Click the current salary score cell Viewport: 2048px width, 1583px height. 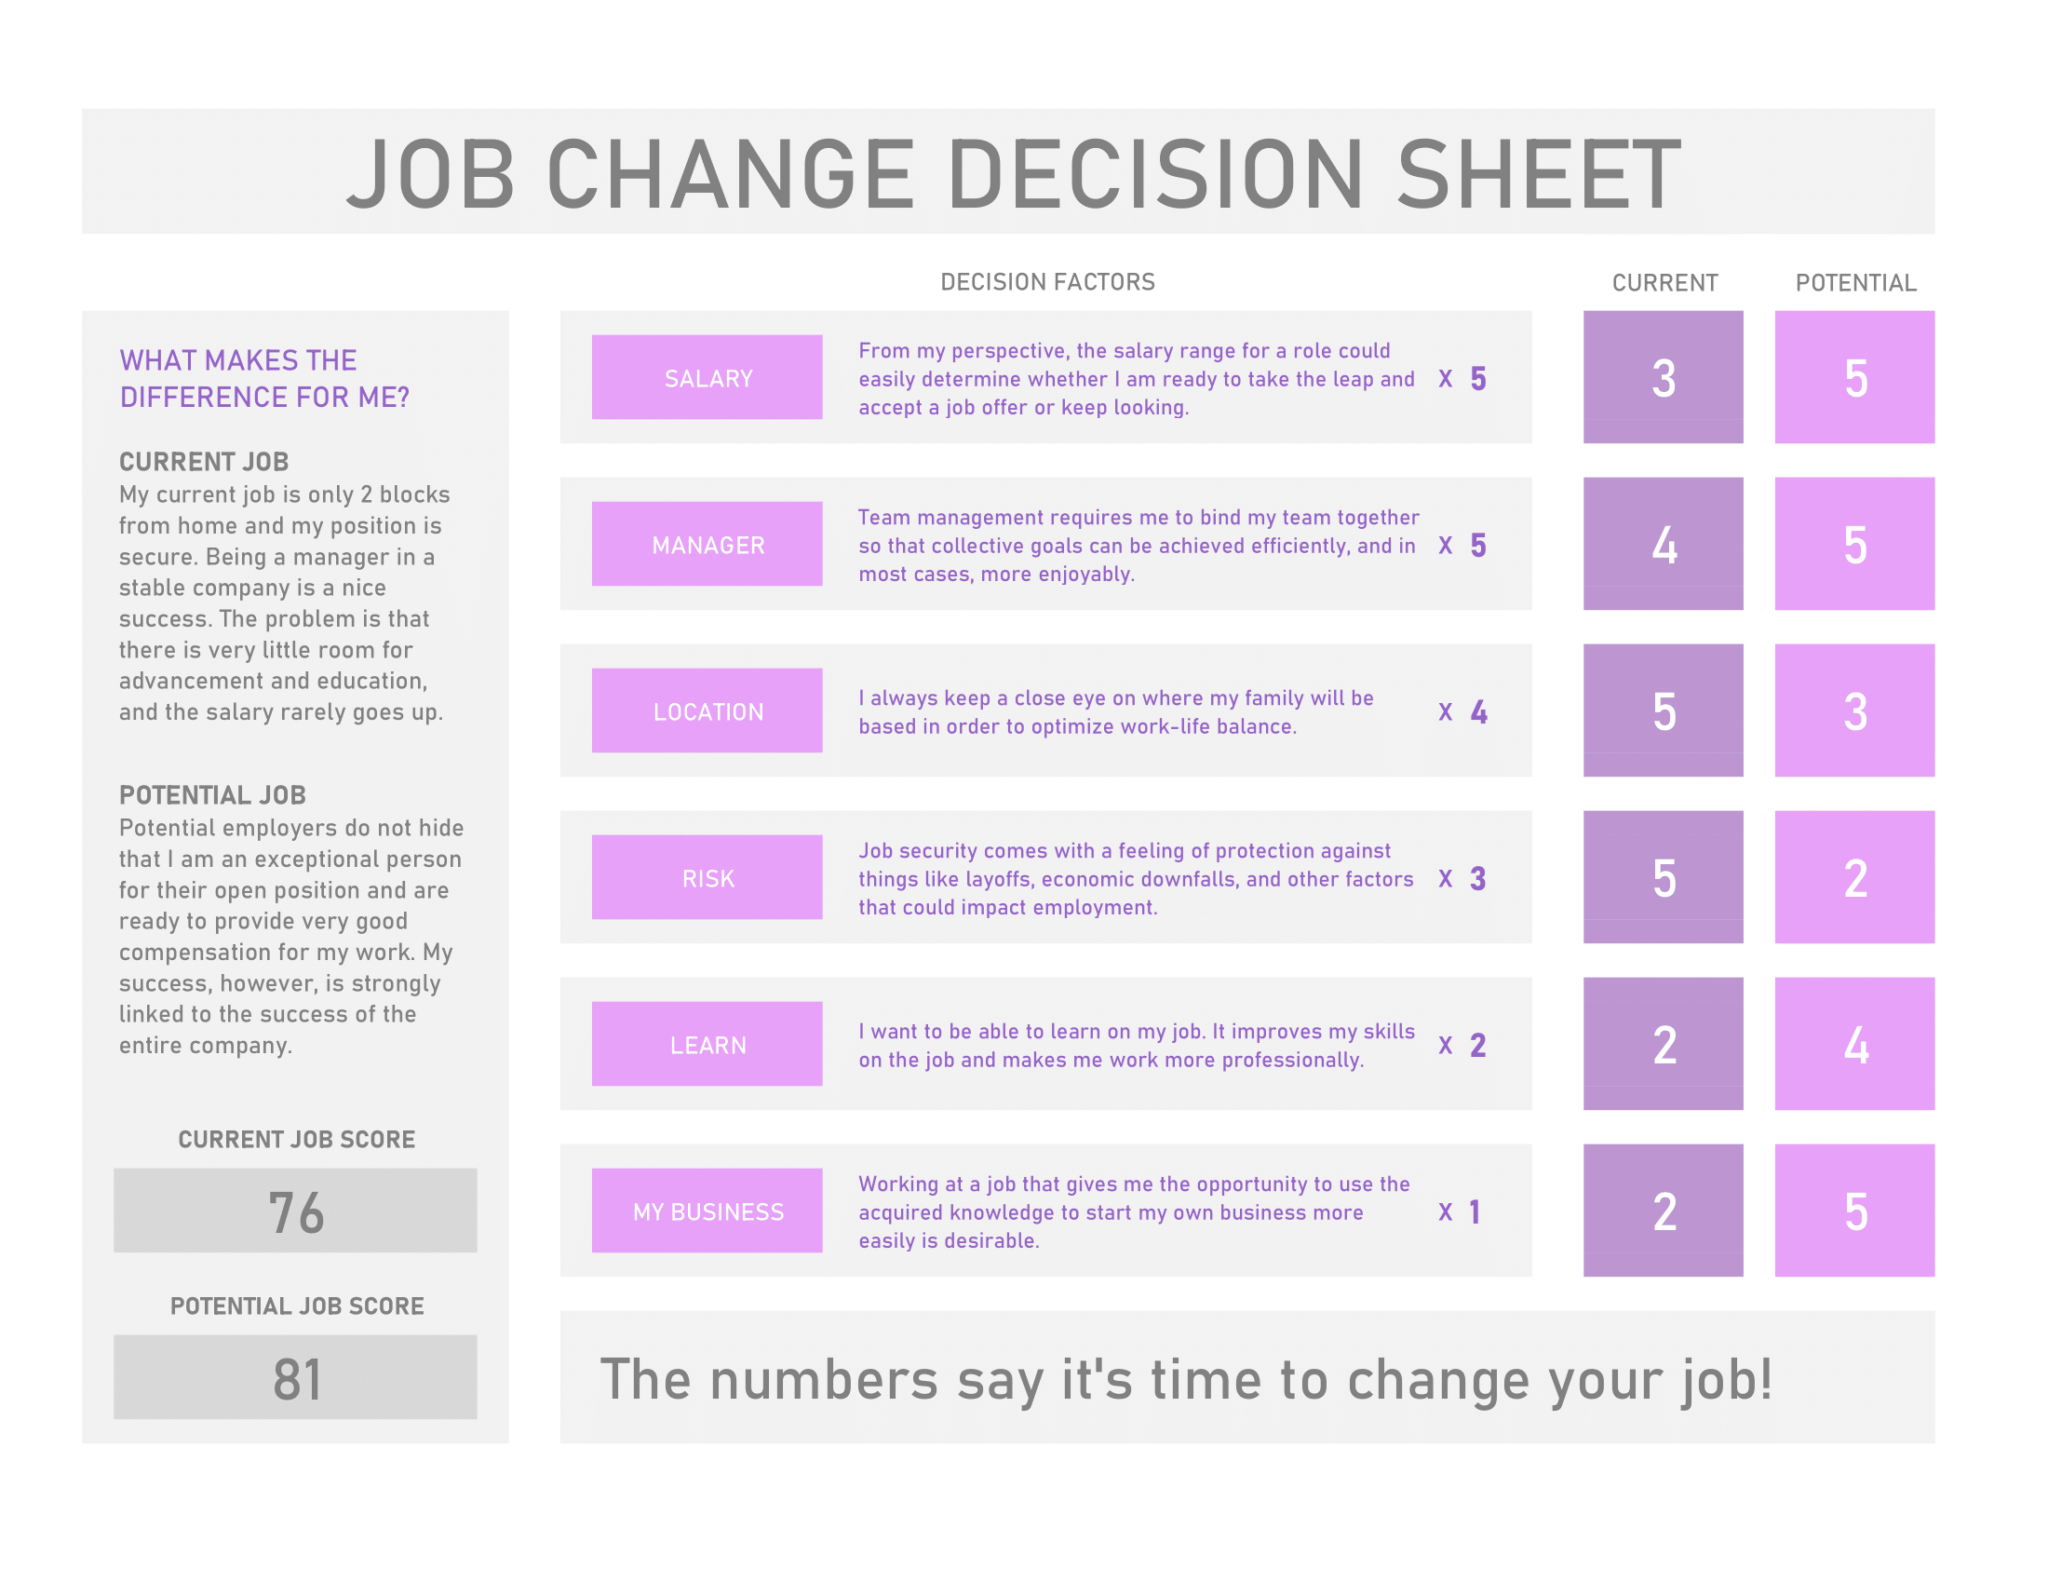coord(1663,377)
